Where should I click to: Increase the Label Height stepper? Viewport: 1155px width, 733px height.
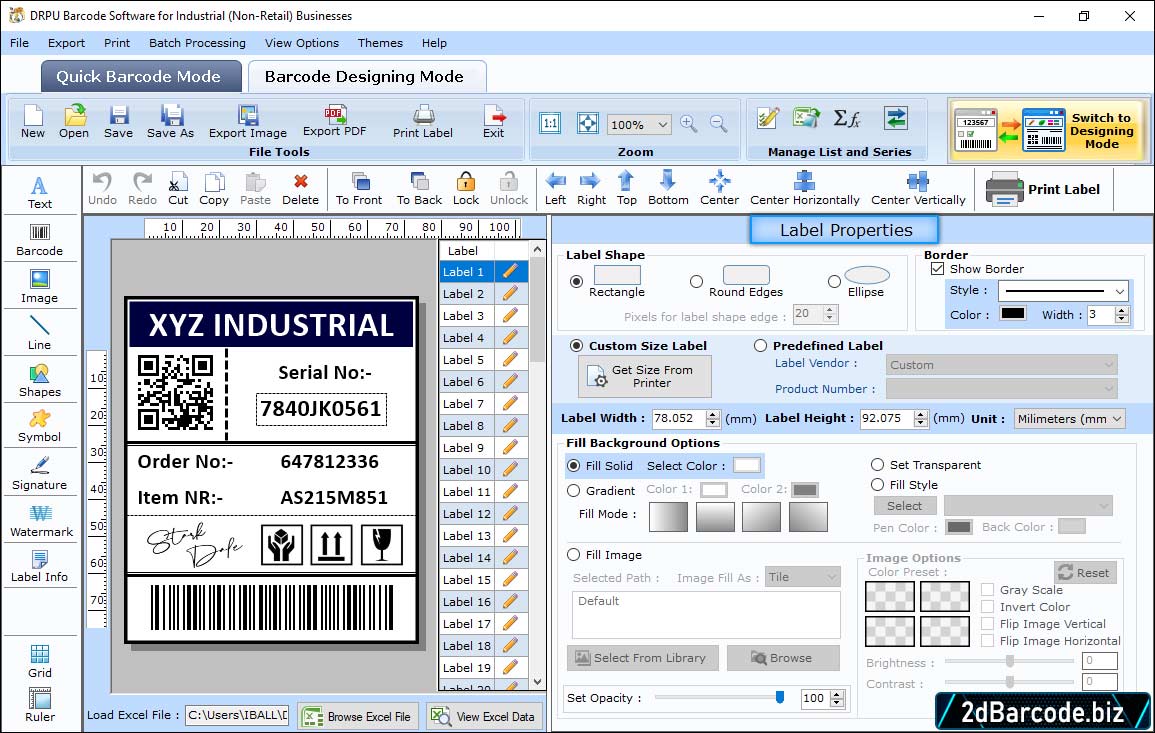pyautogui.click(x=921, y=414)
